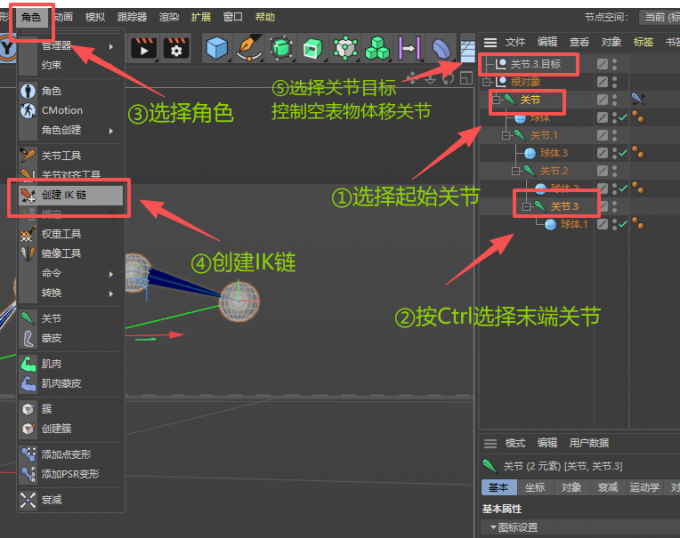The image size is (680, 538).
Task: Open Object Manager 文件 menu
Action: (x=515, y=42)
